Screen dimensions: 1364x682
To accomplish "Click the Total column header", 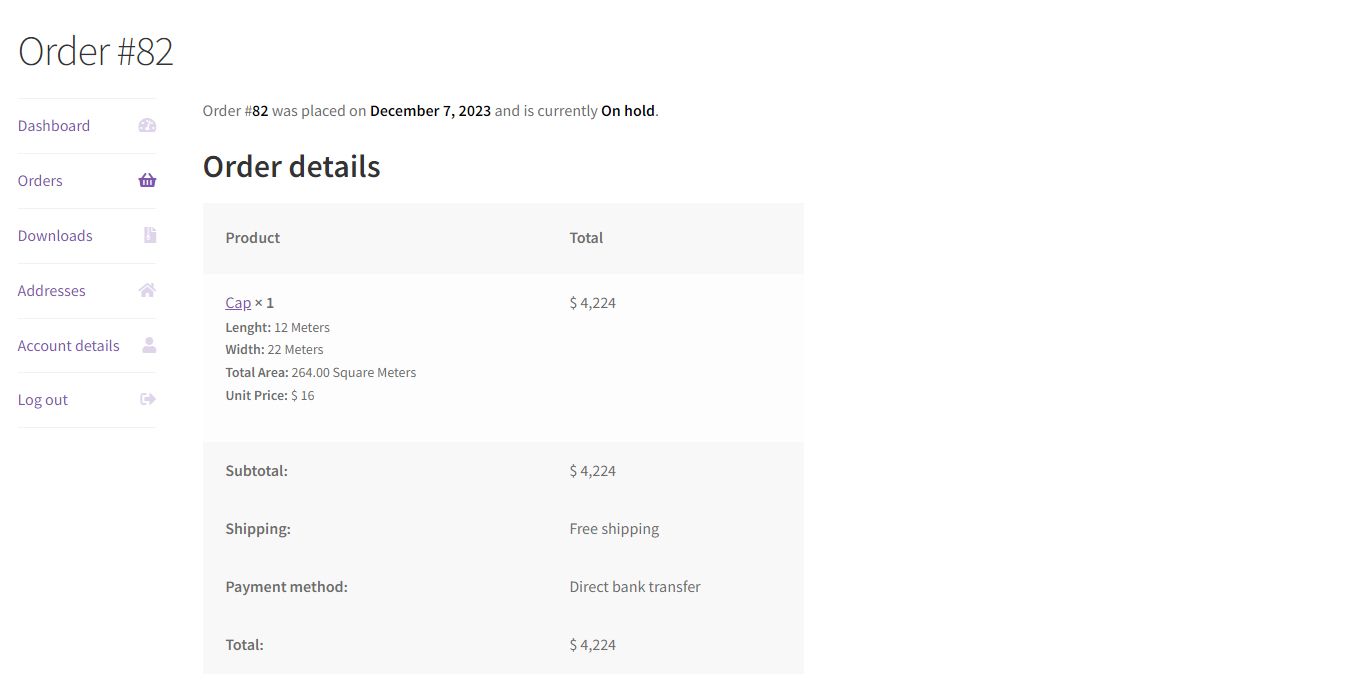I will 586,238.
